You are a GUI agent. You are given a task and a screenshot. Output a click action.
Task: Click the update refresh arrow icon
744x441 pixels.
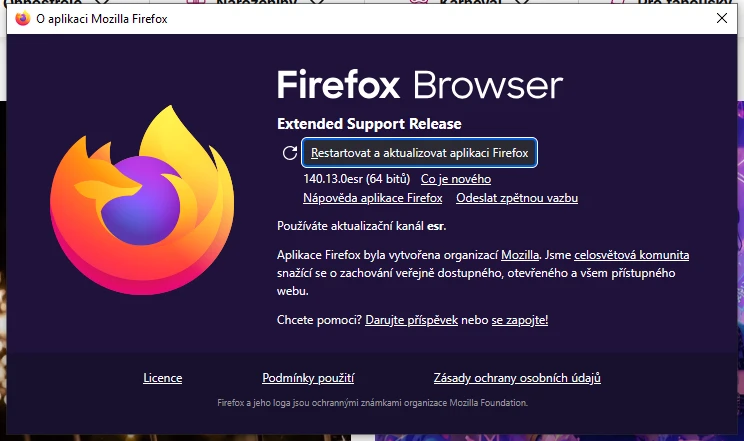point(289,153)
